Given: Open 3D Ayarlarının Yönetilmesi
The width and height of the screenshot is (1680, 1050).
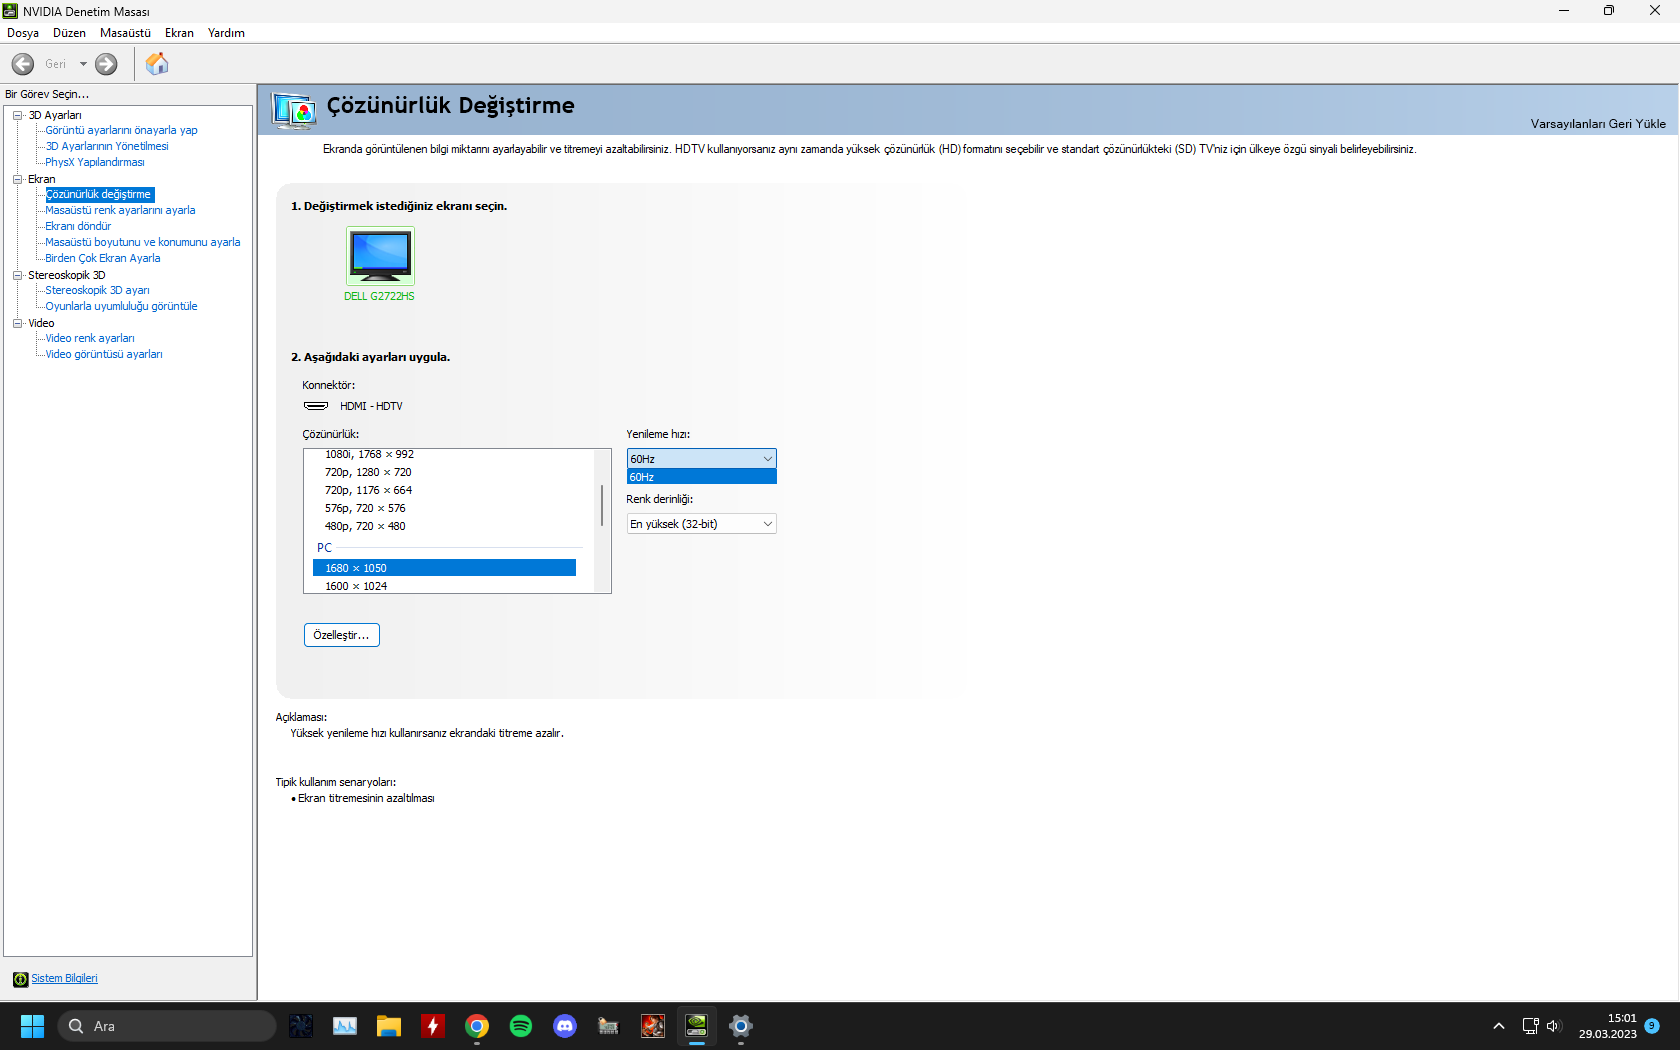Looking at the screenshot, I should (x=107, y=146).
